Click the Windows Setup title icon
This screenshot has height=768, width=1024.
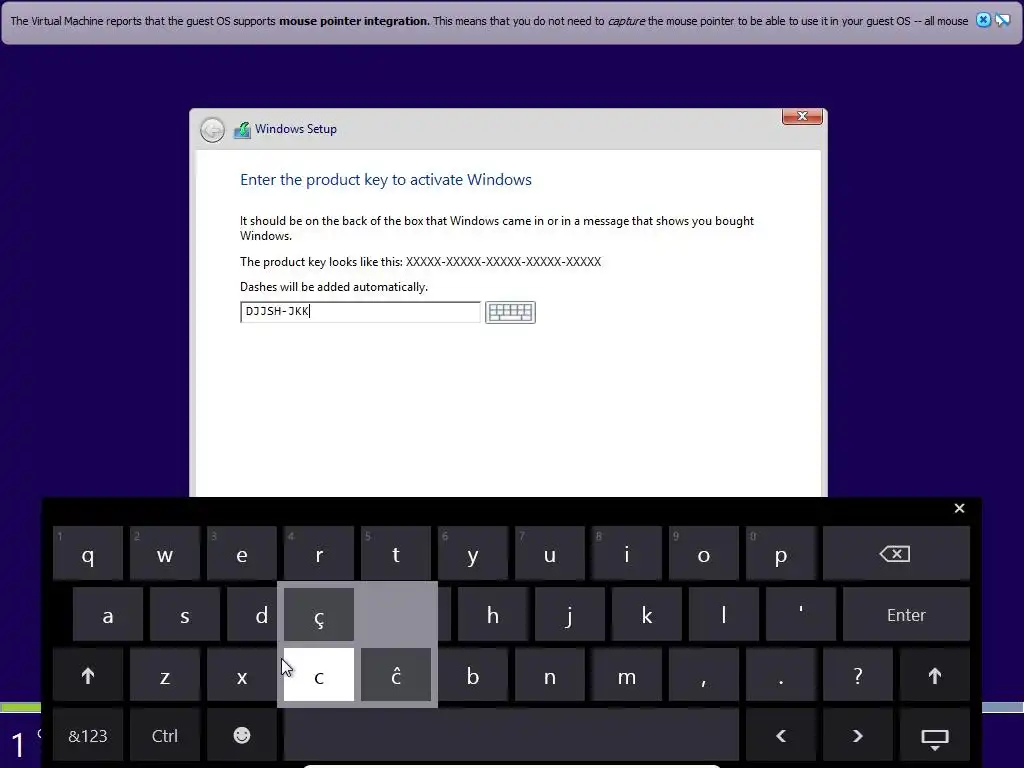coord(242,129)
